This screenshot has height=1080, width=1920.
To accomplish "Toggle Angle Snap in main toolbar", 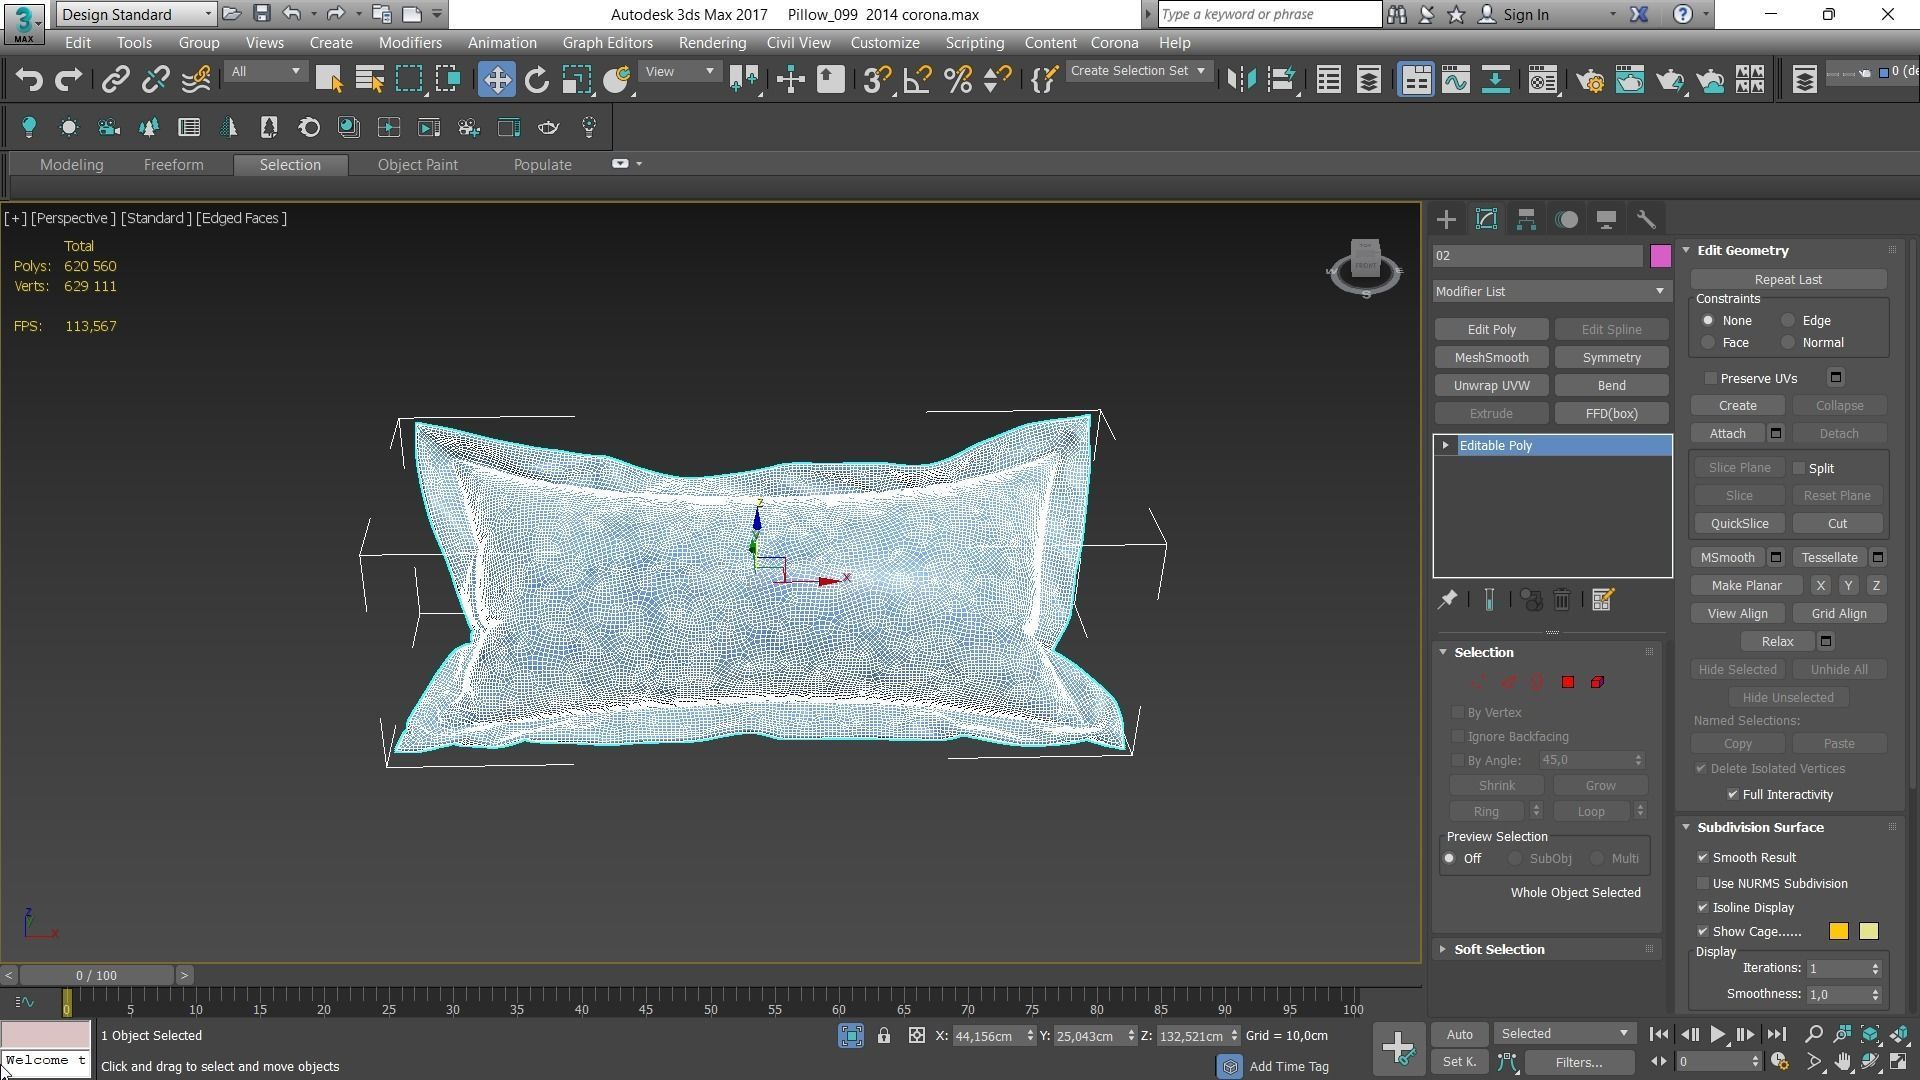I will coord(917,80).
